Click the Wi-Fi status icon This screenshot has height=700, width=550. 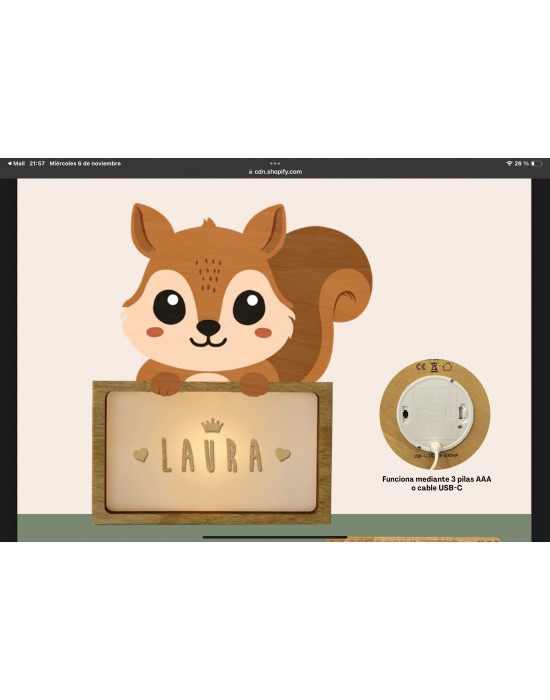509,163
